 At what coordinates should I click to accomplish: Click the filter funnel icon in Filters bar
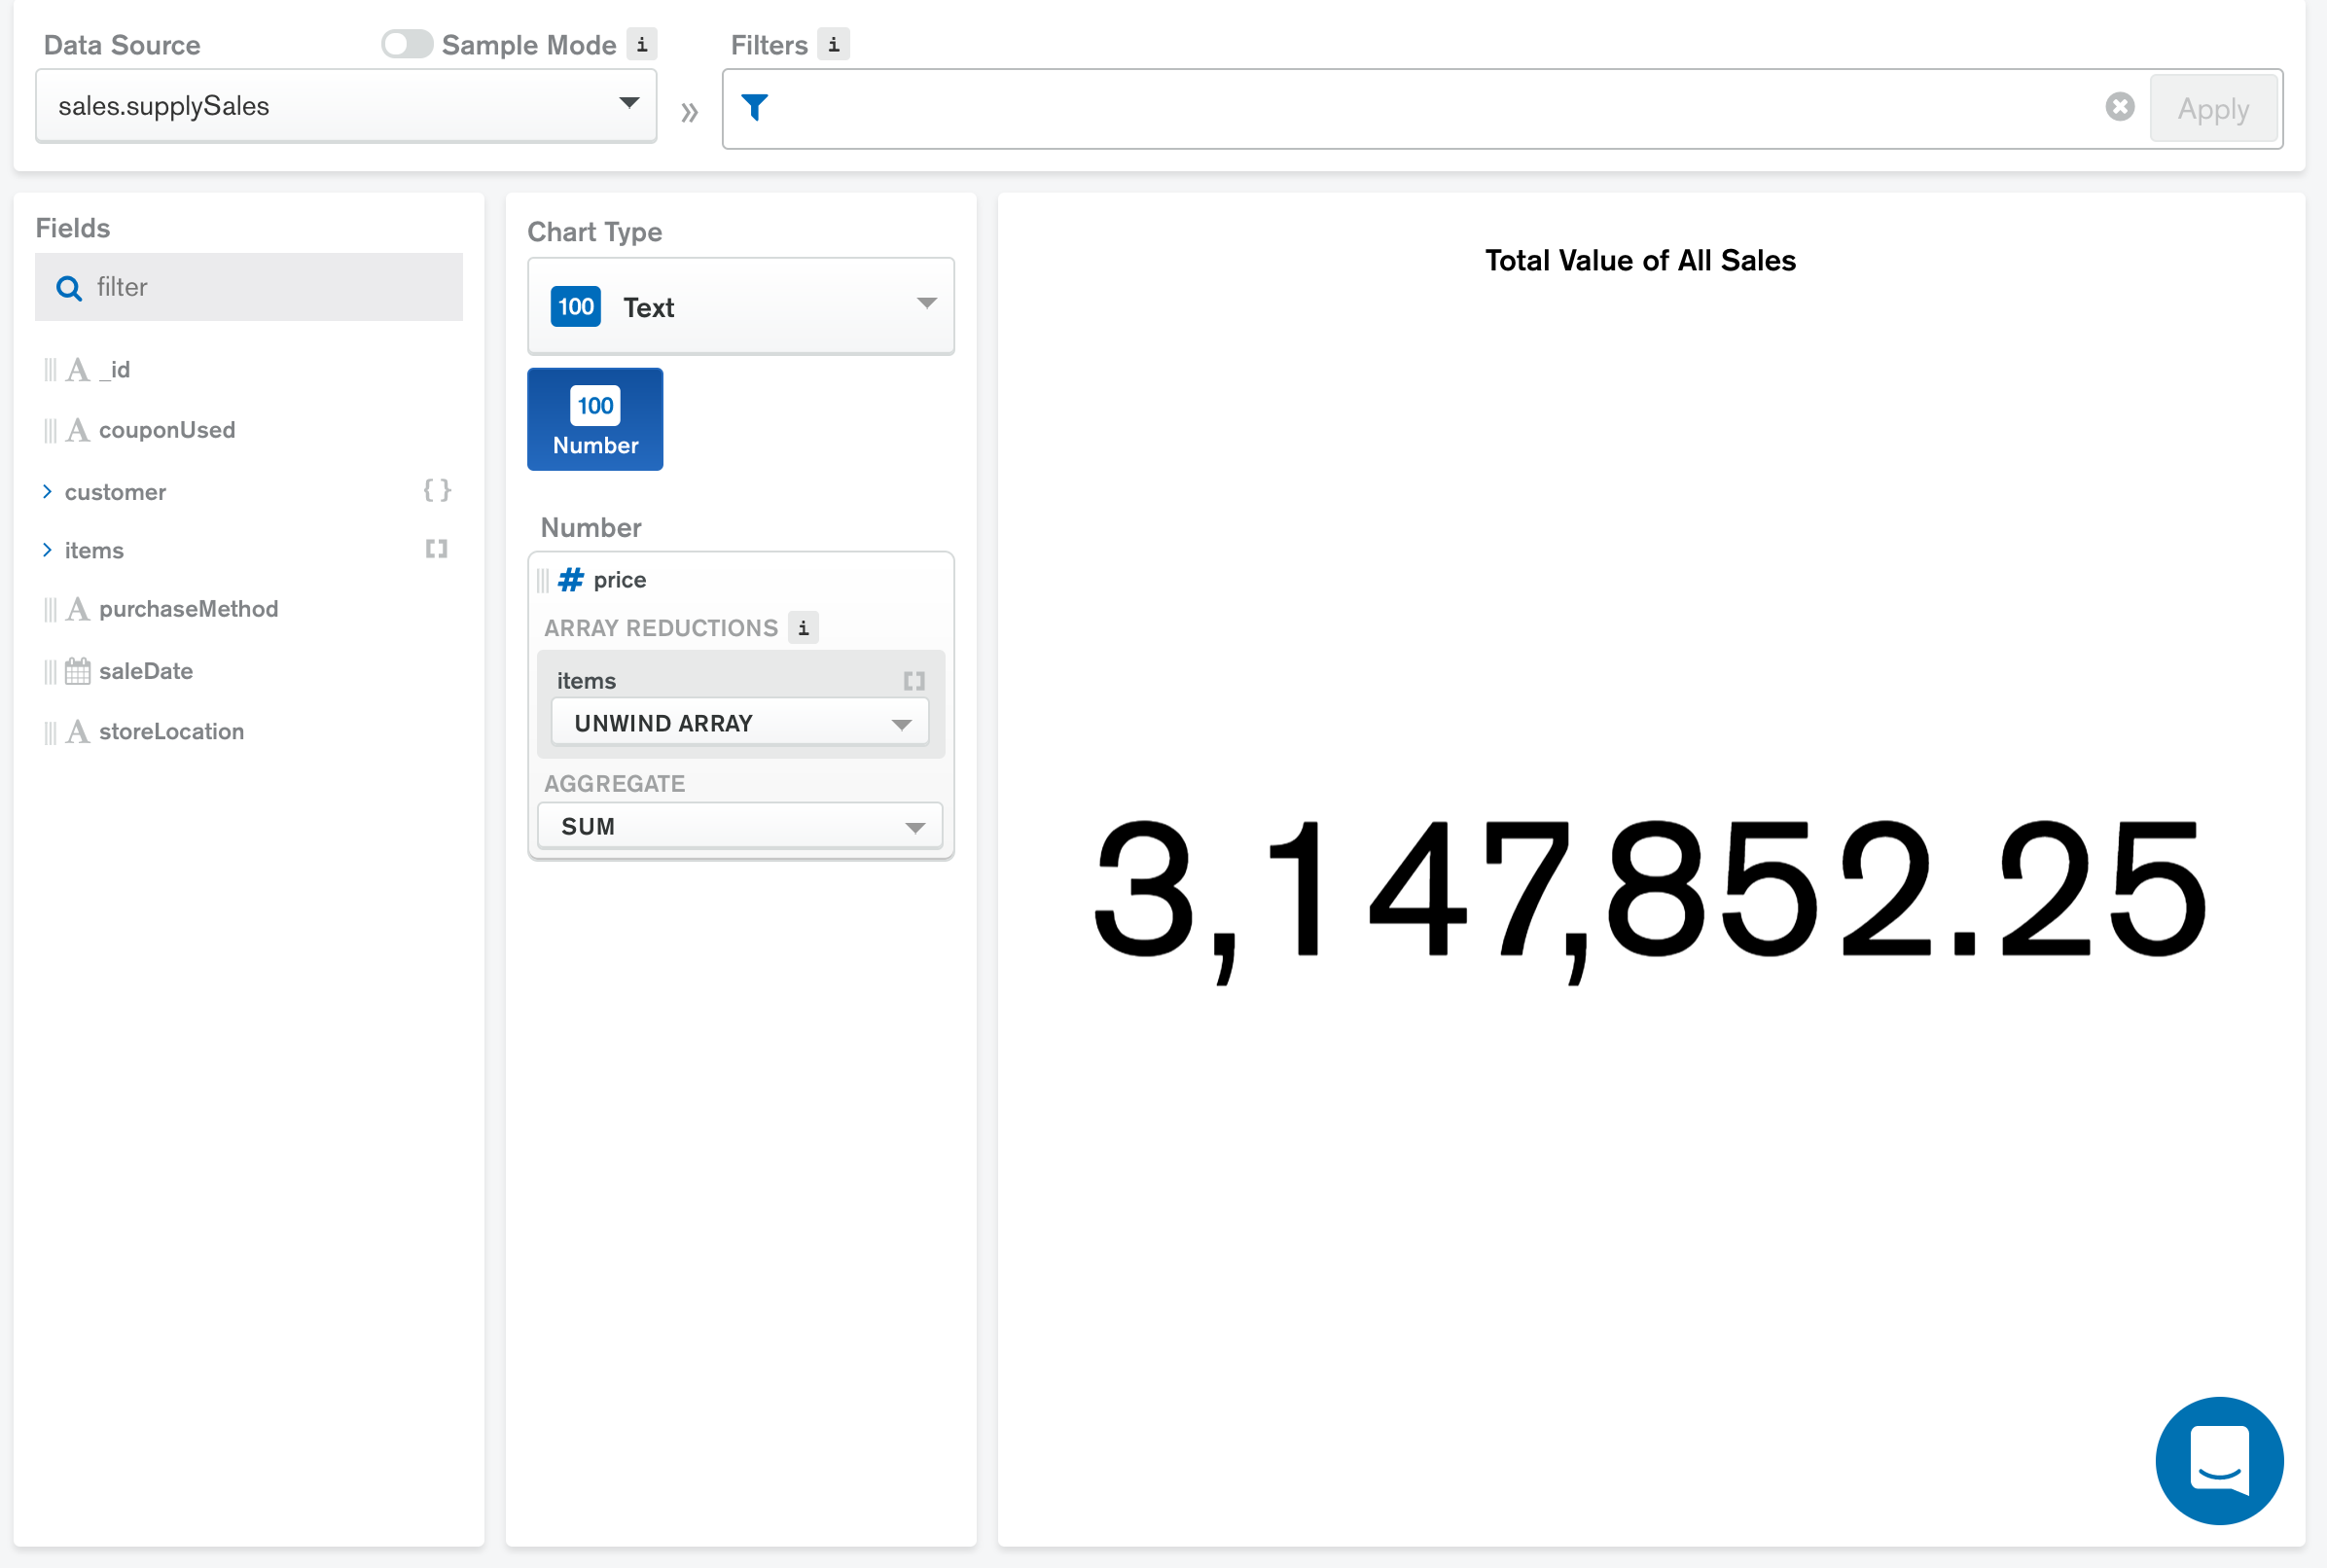tap(756, 107)
